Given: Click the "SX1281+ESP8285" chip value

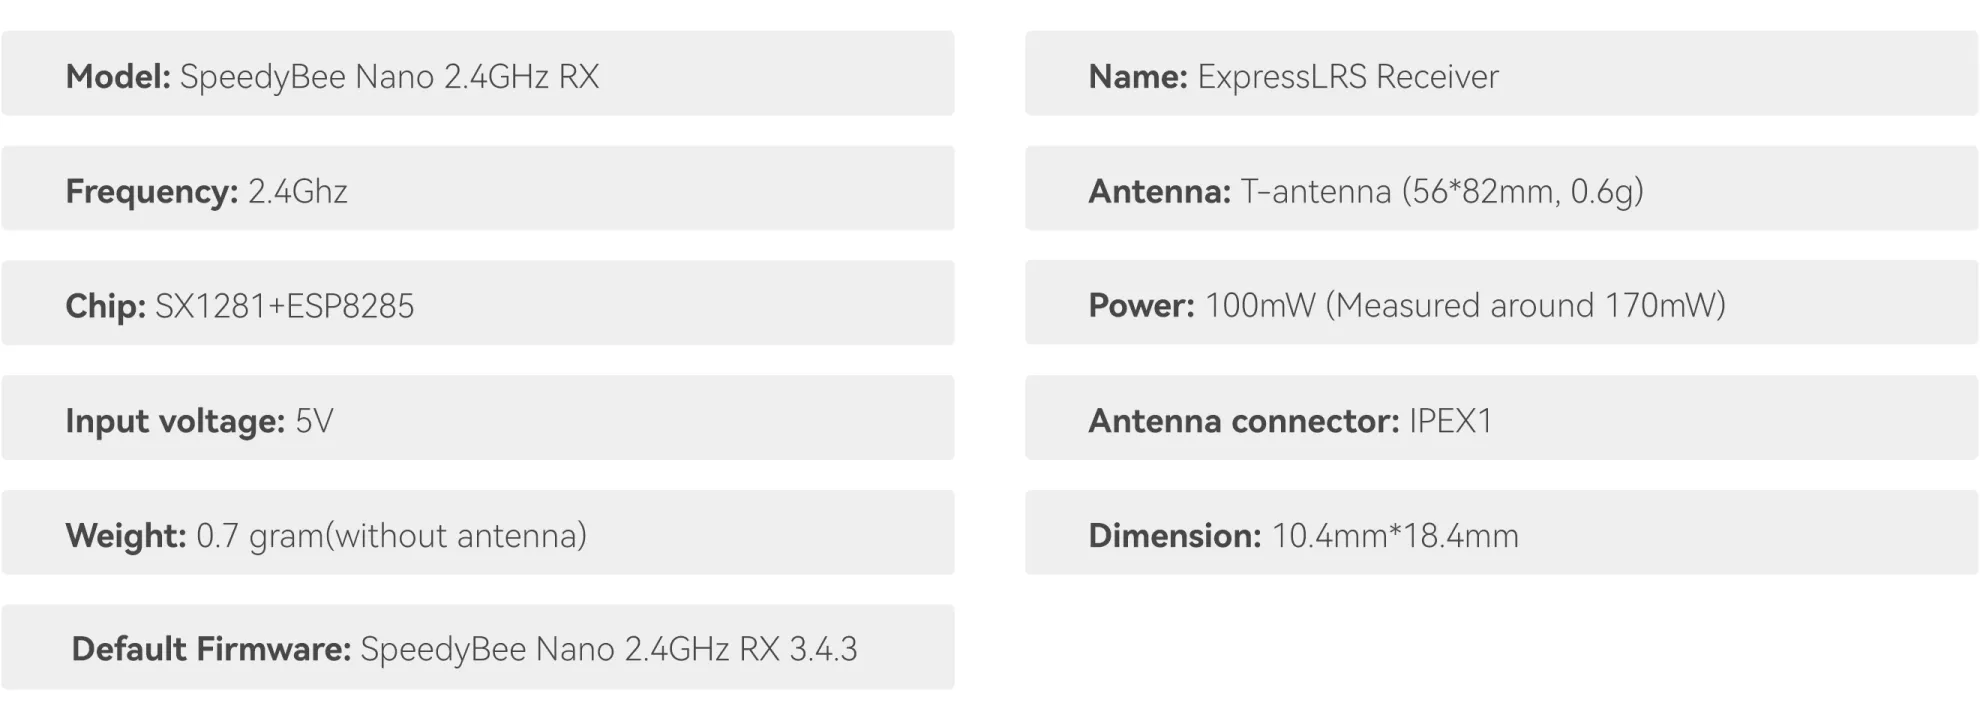Looking at the screenshot, I should [x=284, y=306].
